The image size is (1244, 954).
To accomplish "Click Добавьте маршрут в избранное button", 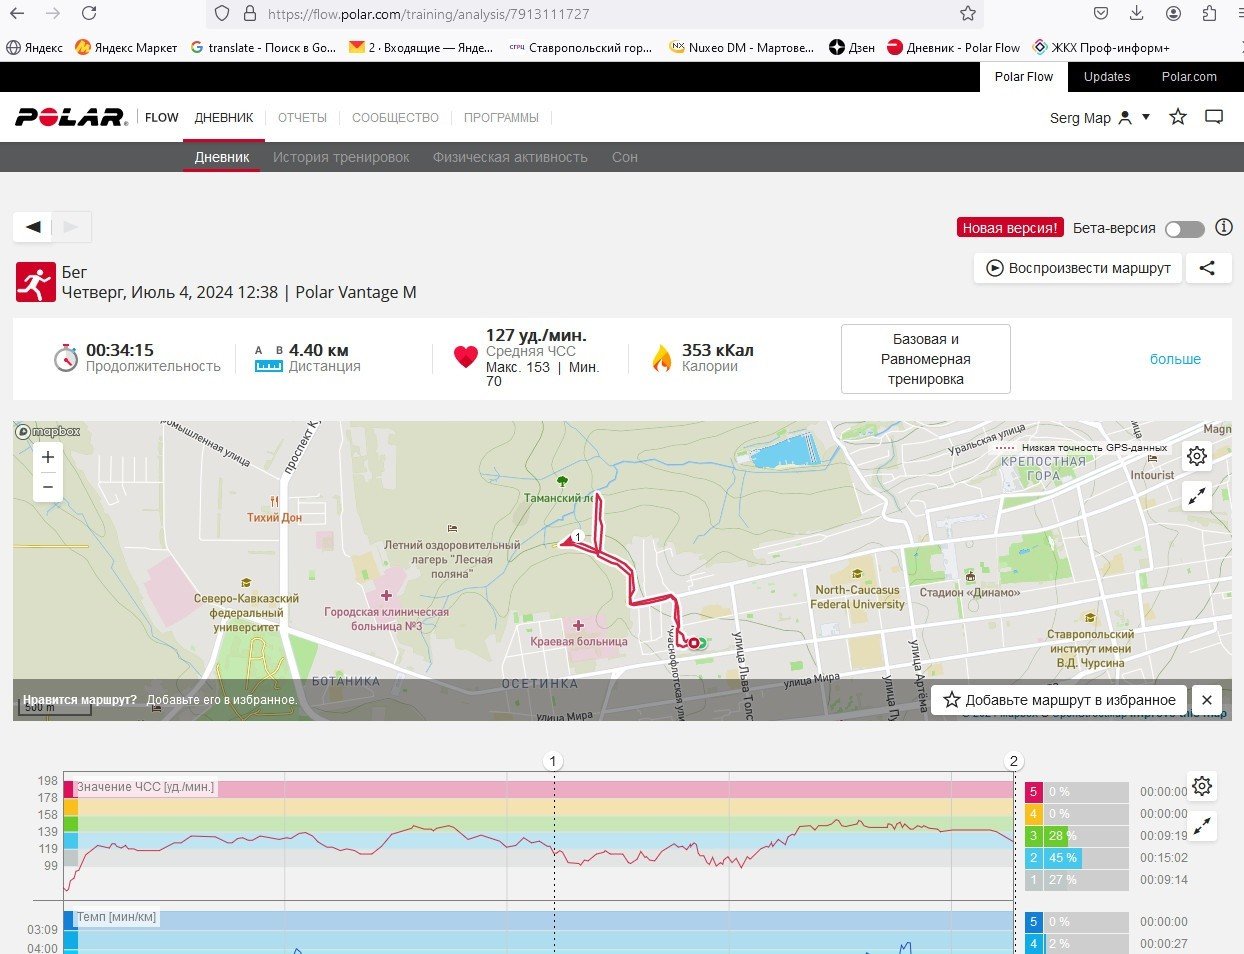I will point(1060,700).
